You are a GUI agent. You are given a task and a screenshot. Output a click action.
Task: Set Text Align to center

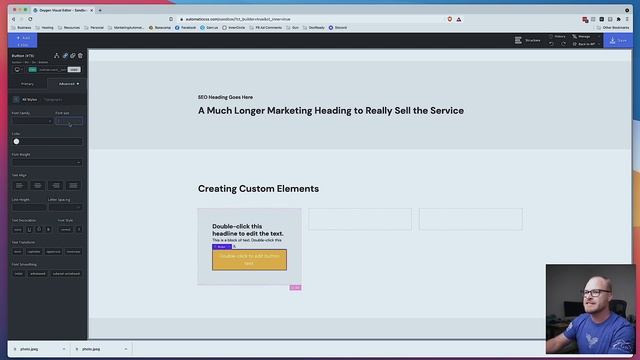pos(38,186)
